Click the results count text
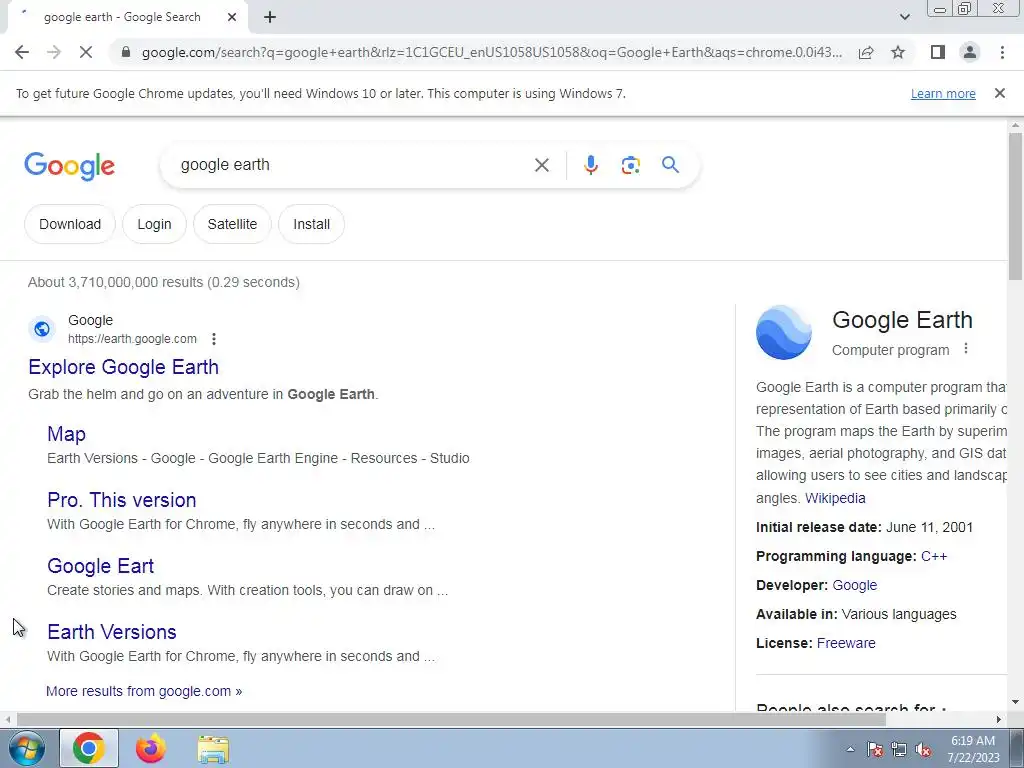This screenshot has height=768, width=1024. click(164, 282)
